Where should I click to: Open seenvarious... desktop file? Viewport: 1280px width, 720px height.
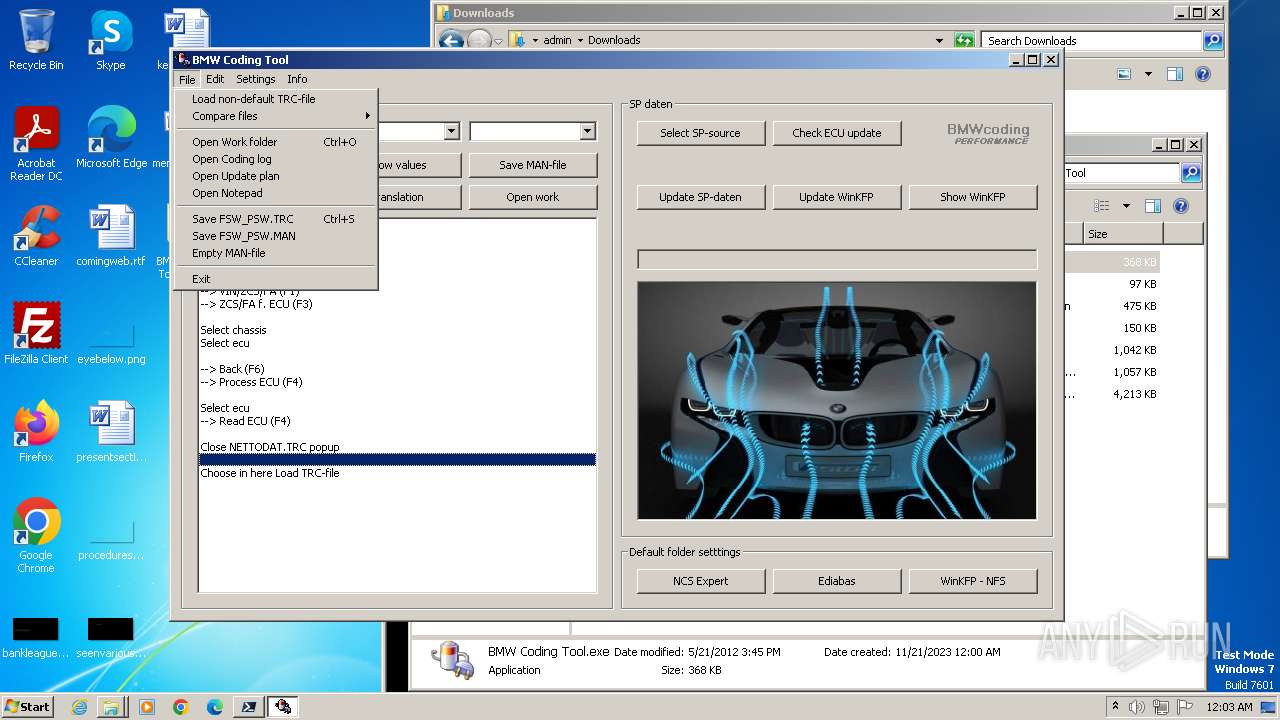[111, 638]
